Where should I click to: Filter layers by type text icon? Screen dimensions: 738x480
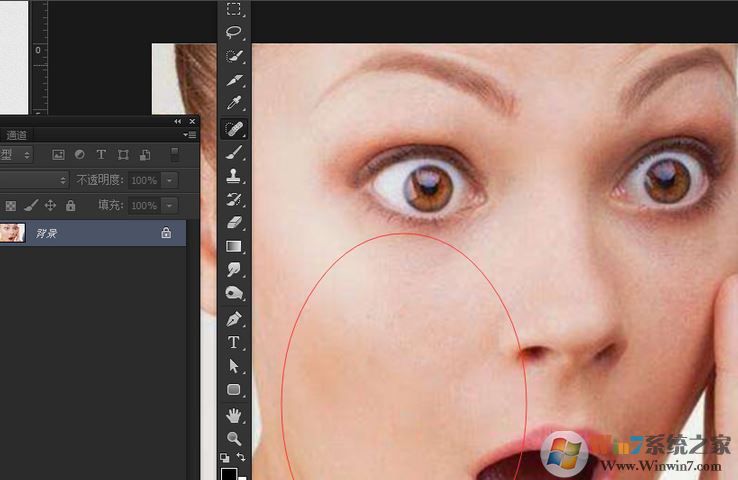pos(101,155)
